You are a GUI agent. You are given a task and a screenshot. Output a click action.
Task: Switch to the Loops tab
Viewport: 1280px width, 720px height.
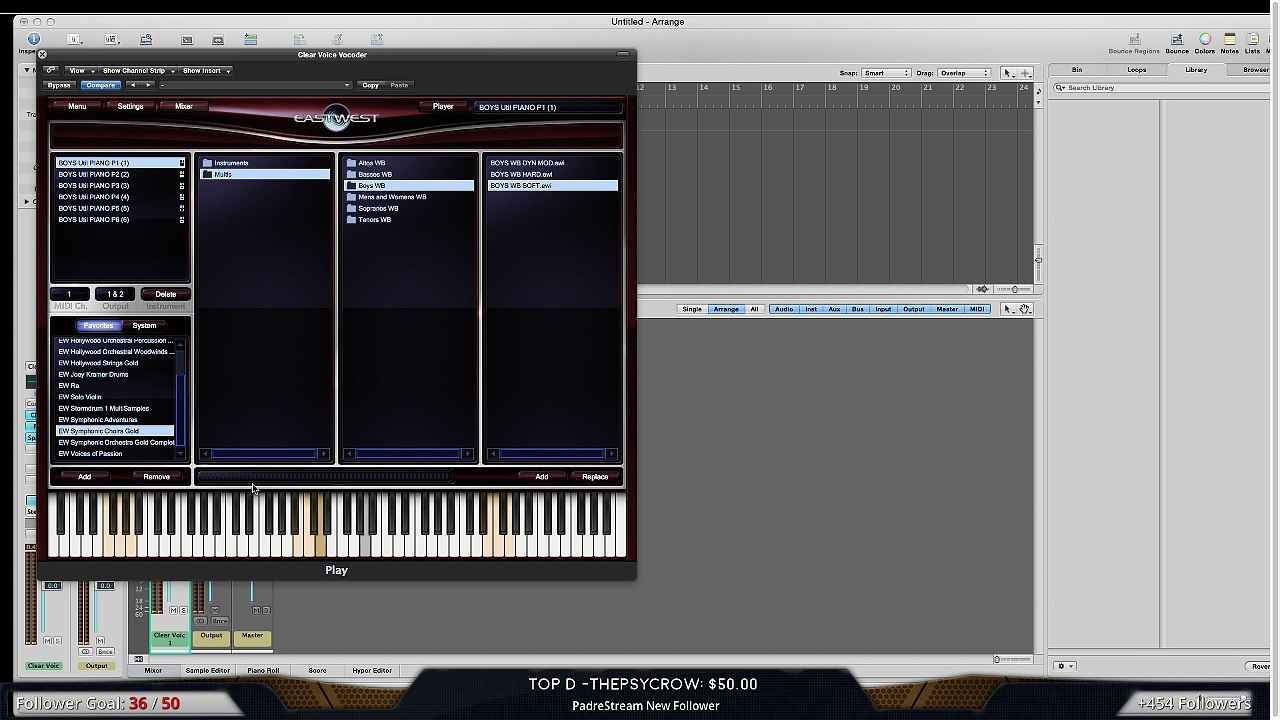1137,70
